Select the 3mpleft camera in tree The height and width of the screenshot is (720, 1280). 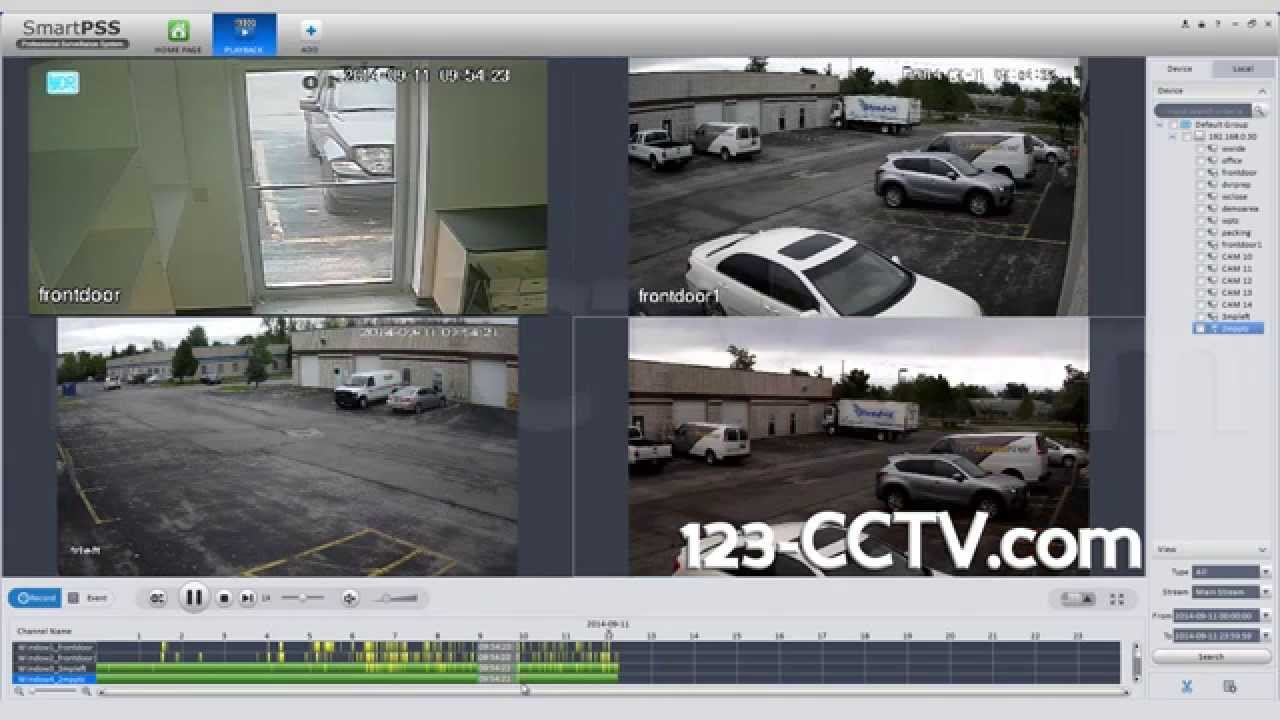tap(1237, 317)
